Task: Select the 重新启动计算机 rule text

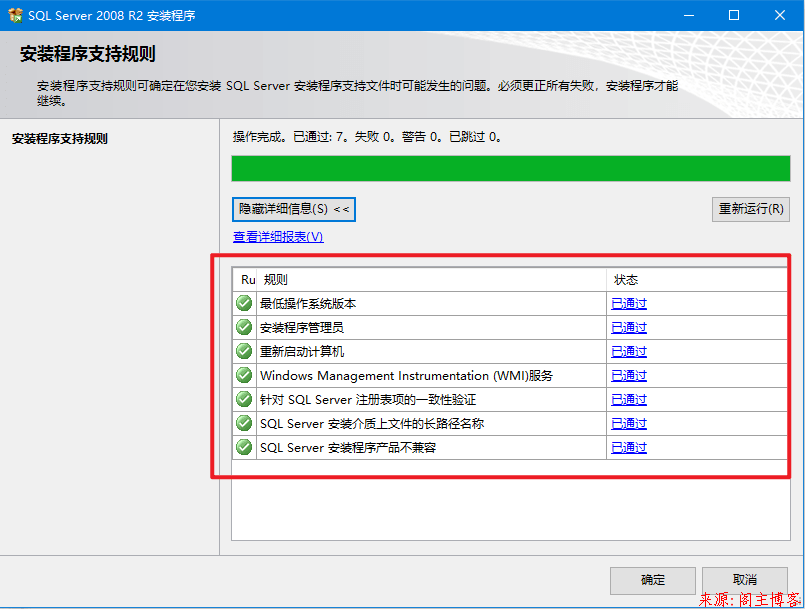Action: [x=301, y=352]
